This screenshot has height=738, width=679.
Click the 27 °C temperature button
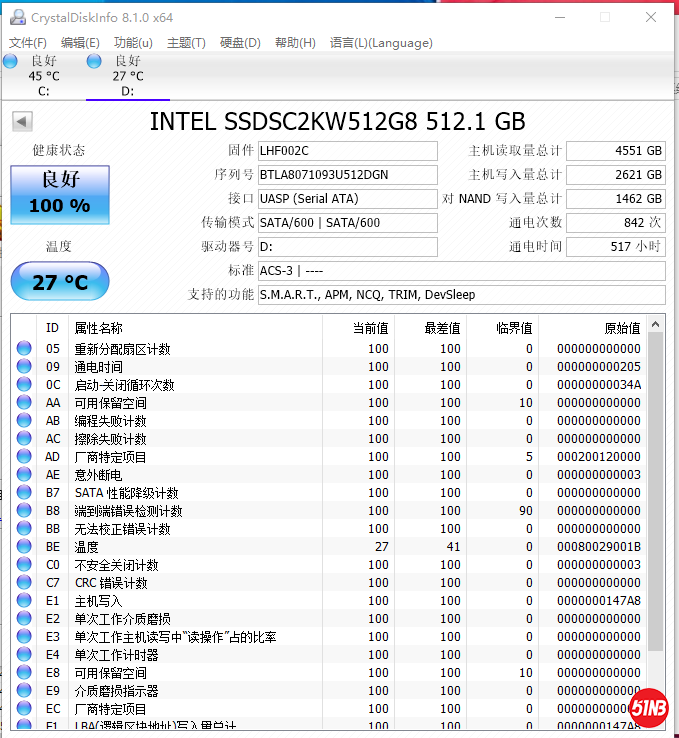pos(60,281)
